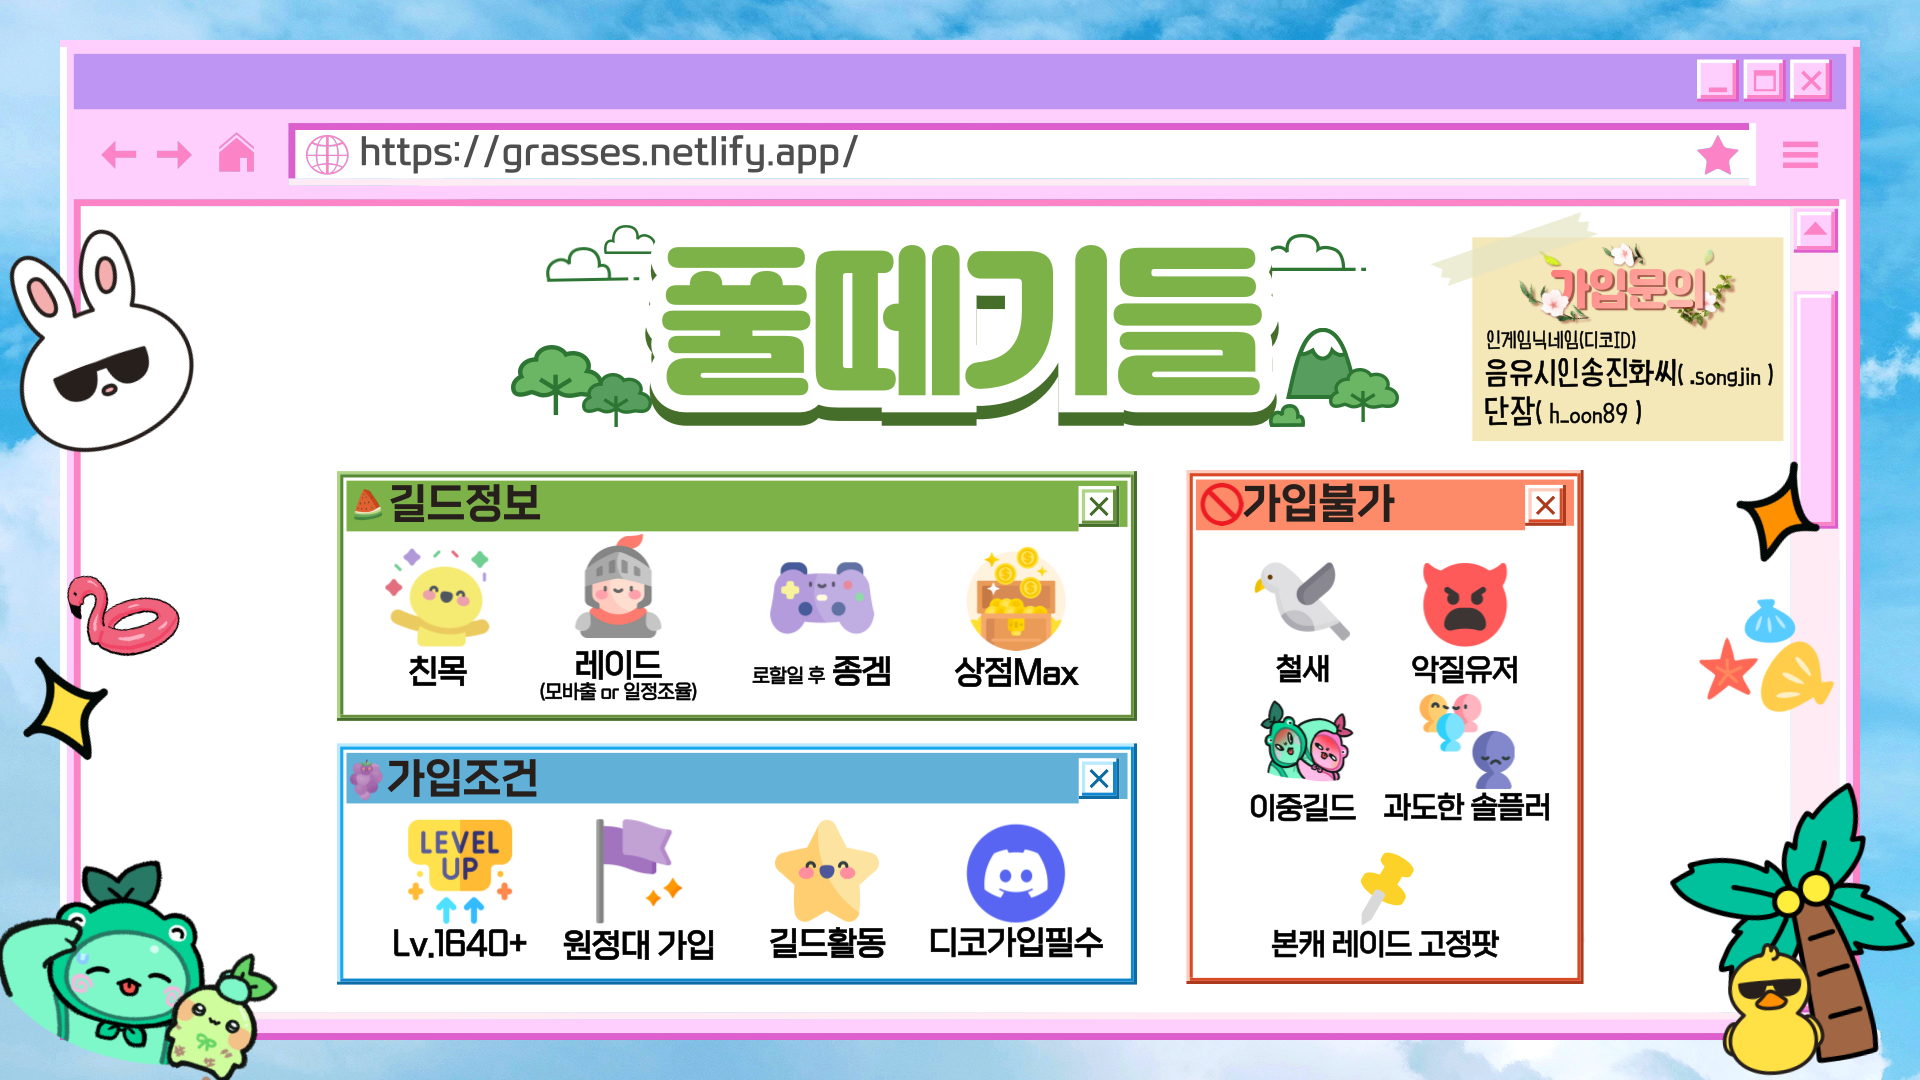This screenshot has width=1920, height=1080.
Task: Bookmark page with the pink star
Action: [x=1718, y=155]
